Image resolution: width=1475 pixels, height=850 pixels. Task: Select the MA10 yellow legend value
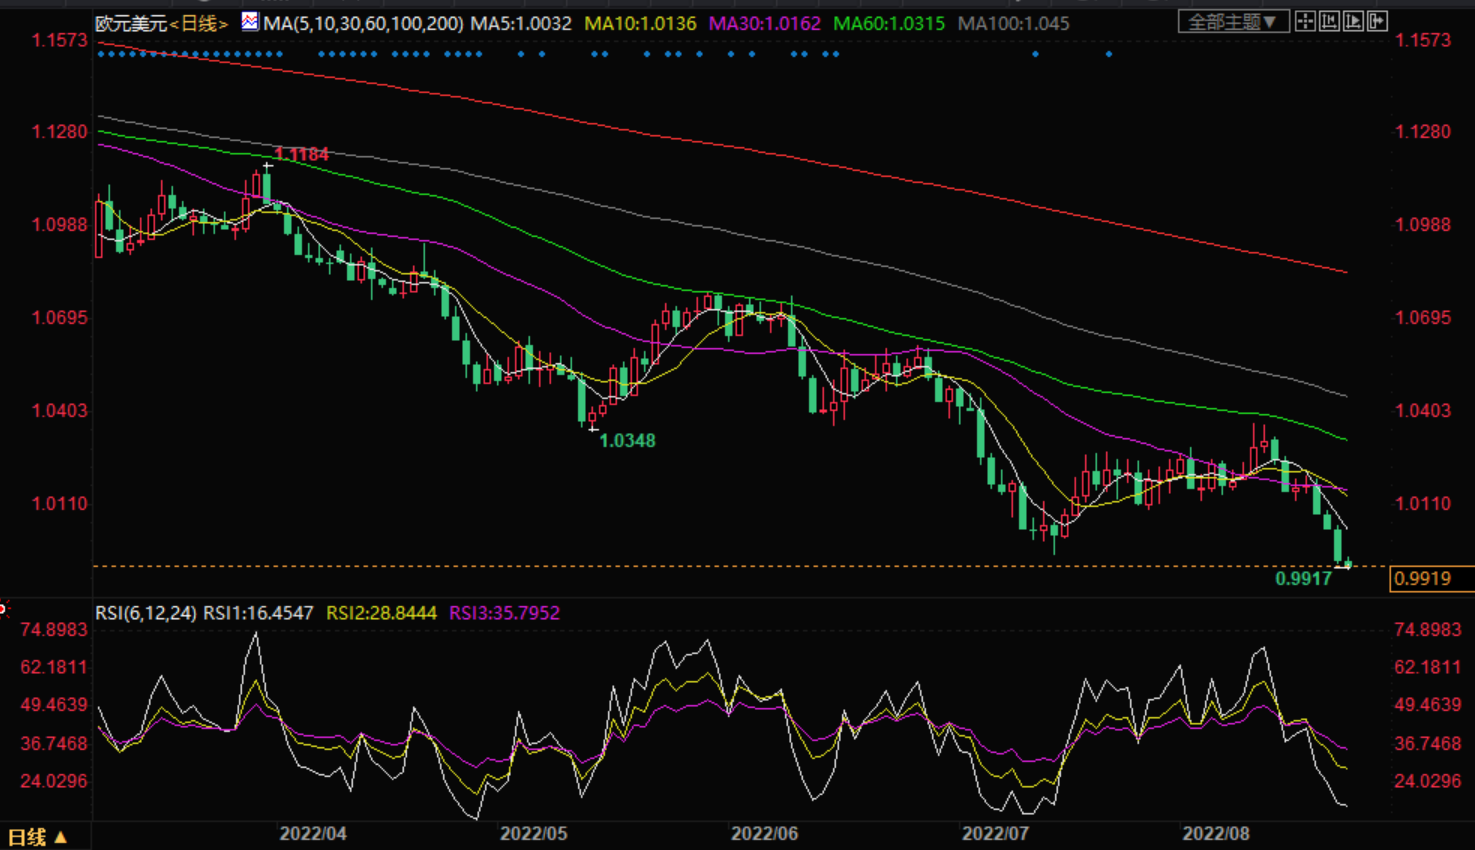(x=640, y=23)
